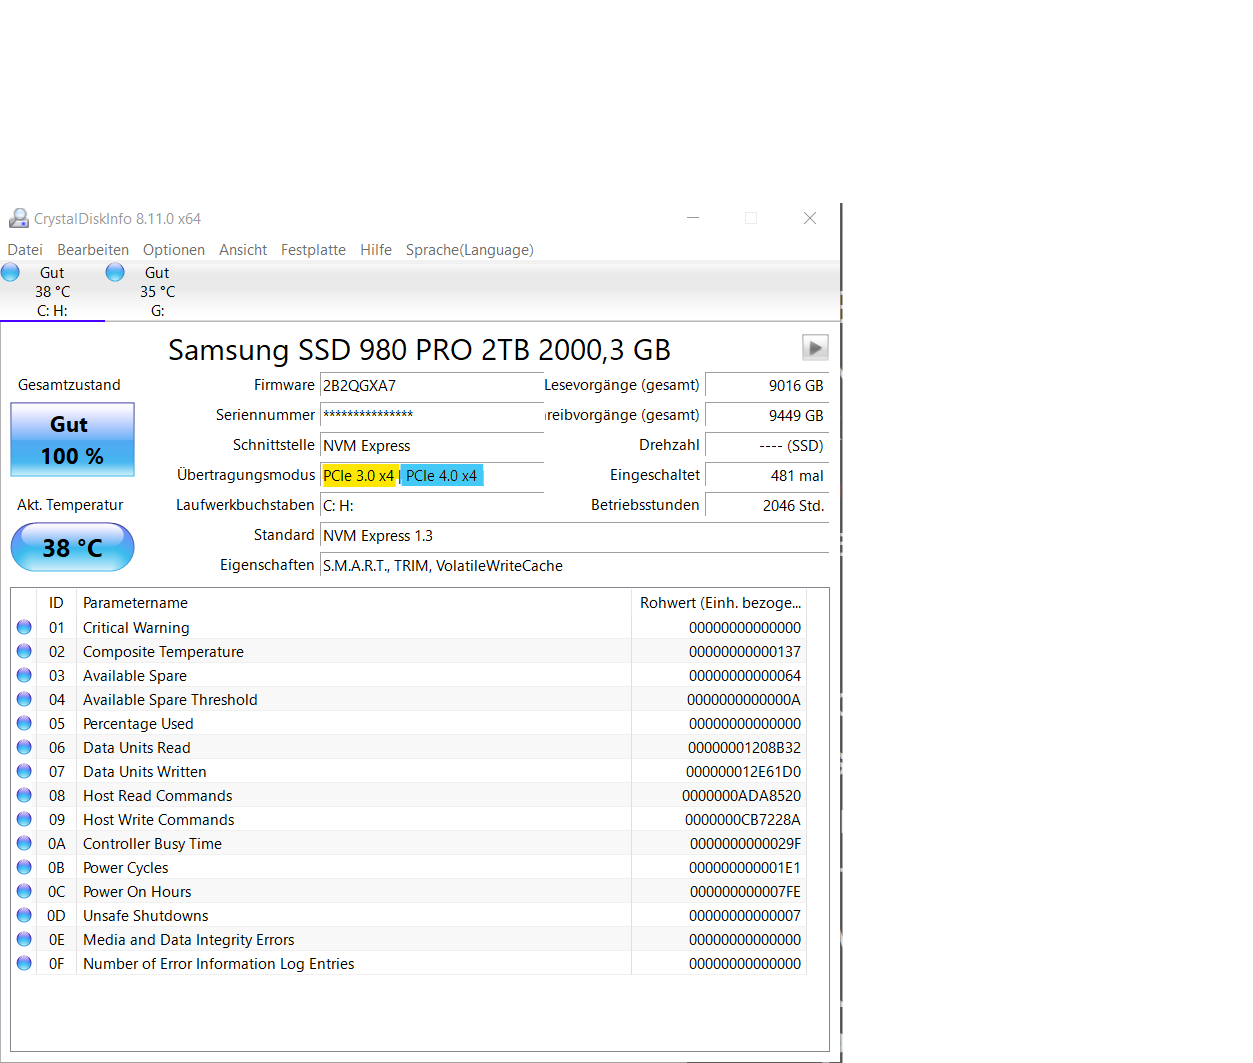Open the Datei menu

tap(25, 250)
